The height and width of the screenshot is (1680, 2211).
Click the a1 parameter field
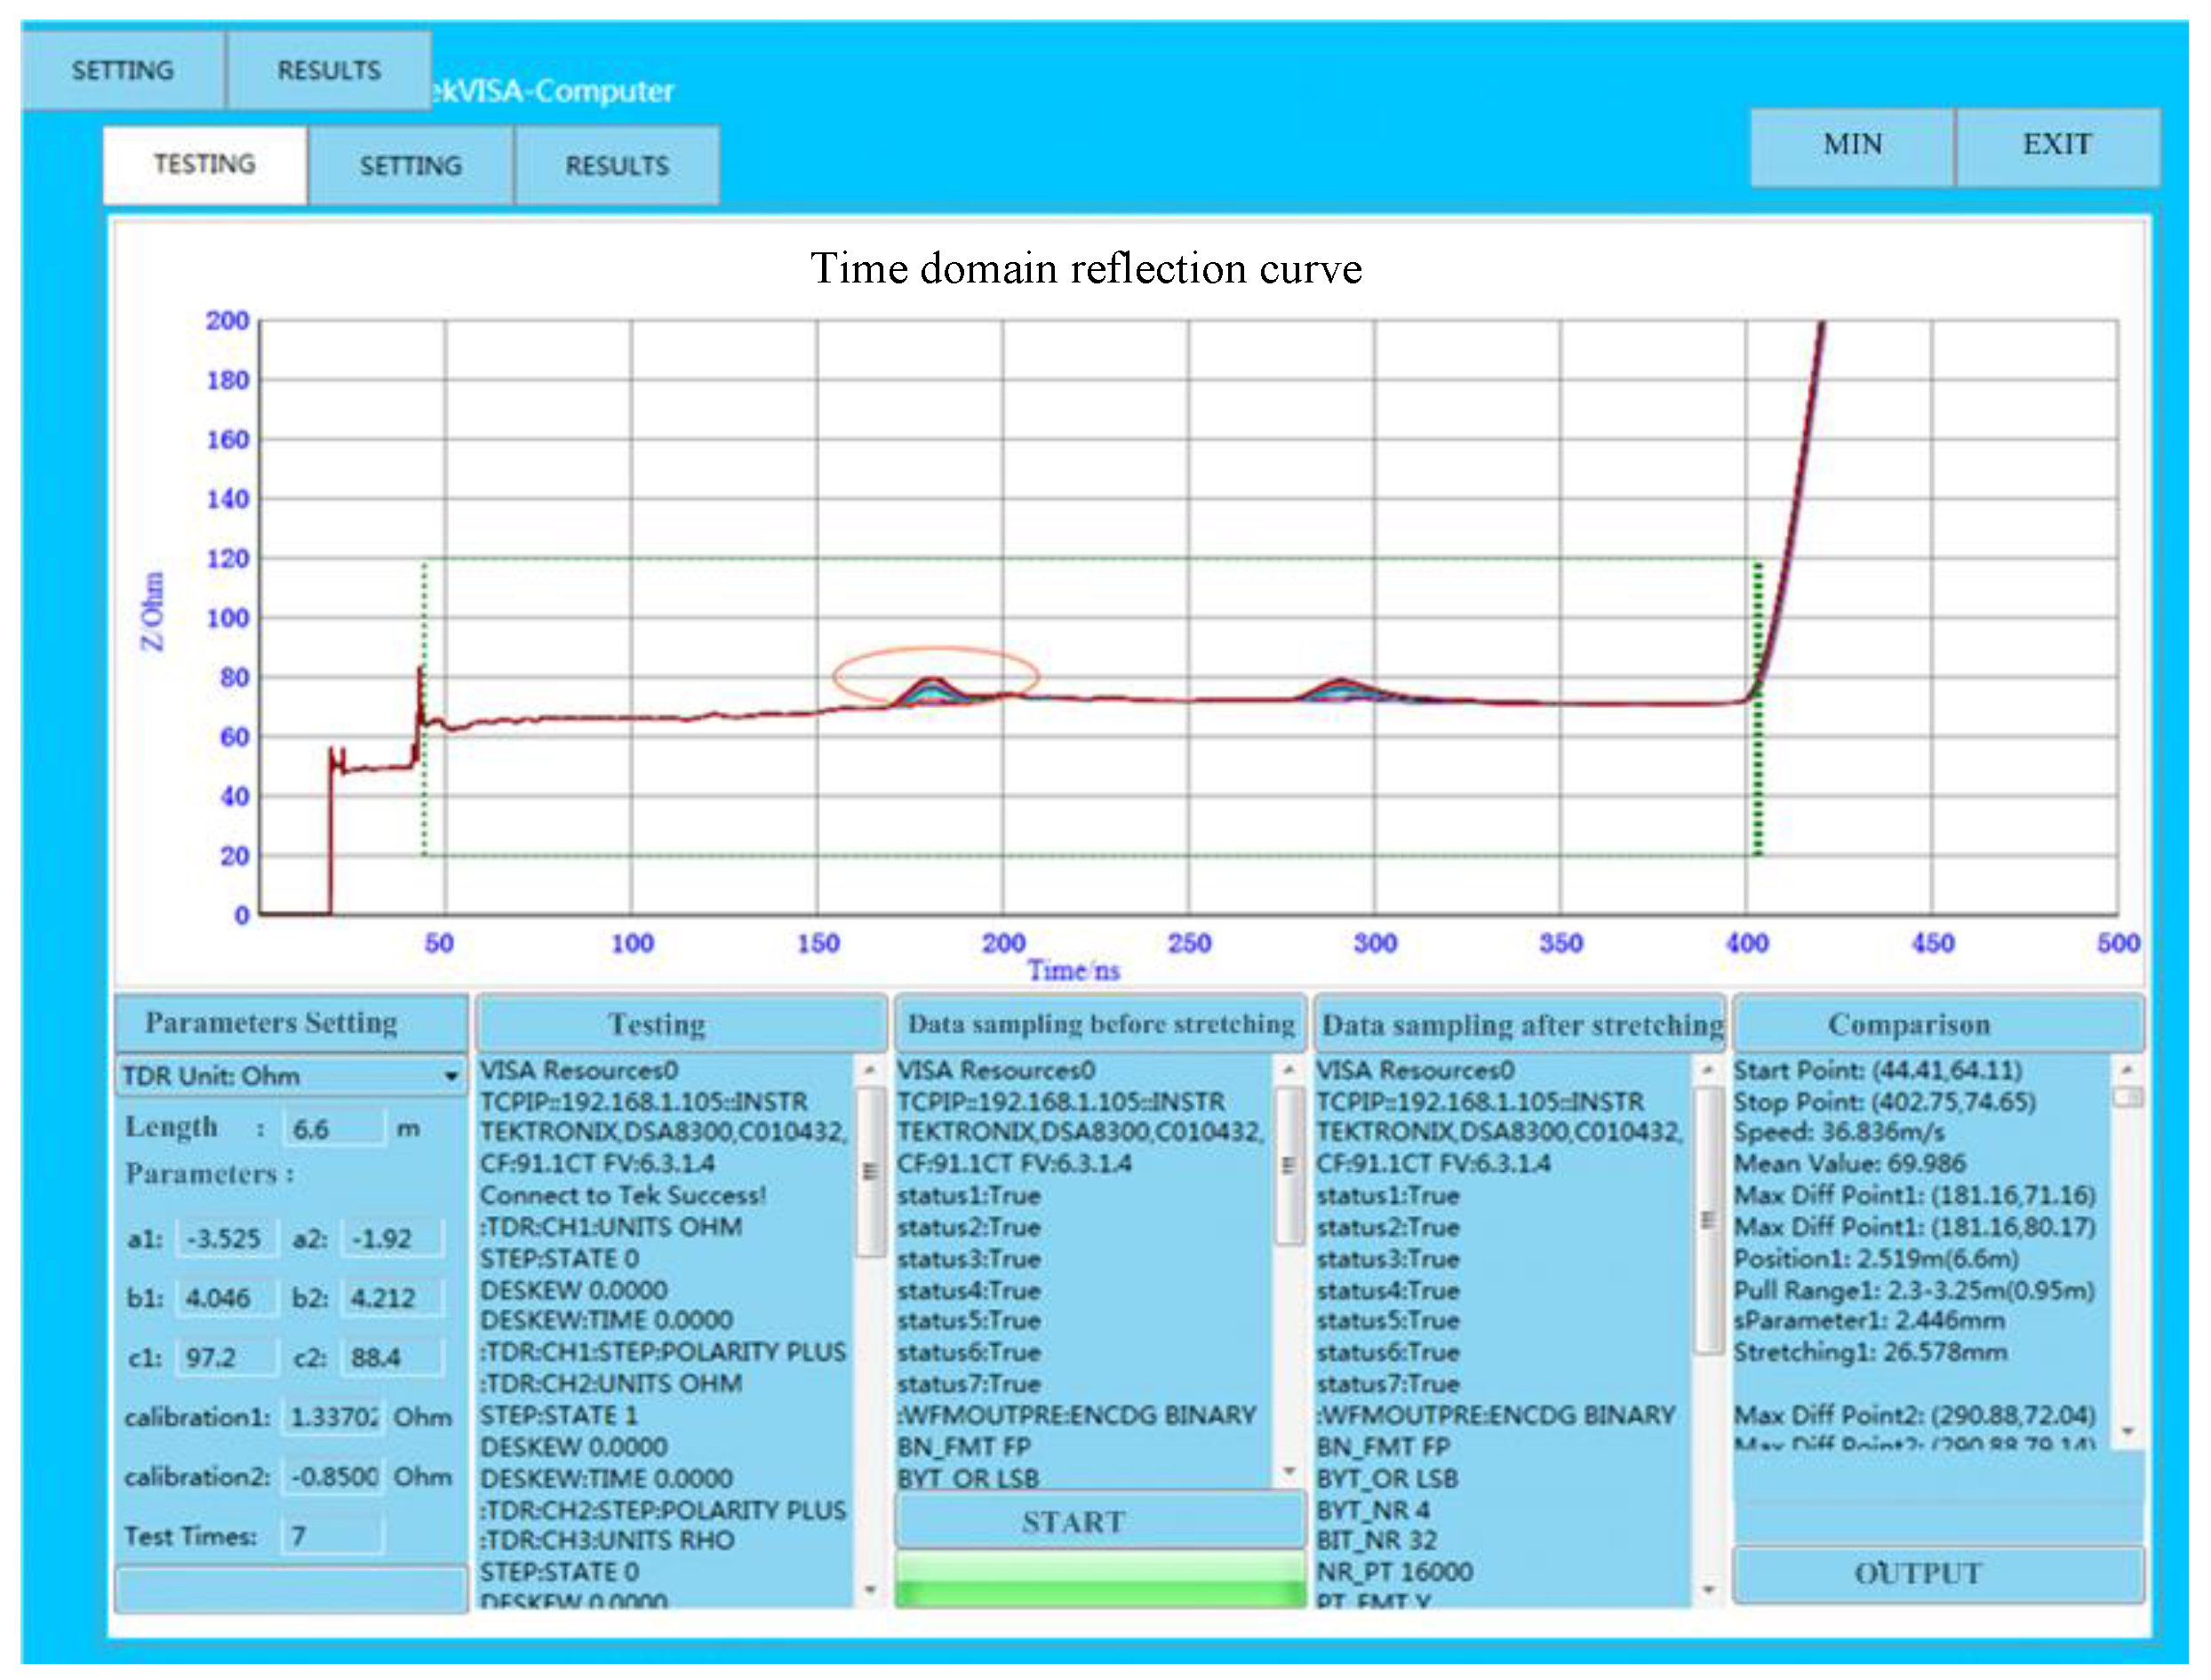[226, 1239]
